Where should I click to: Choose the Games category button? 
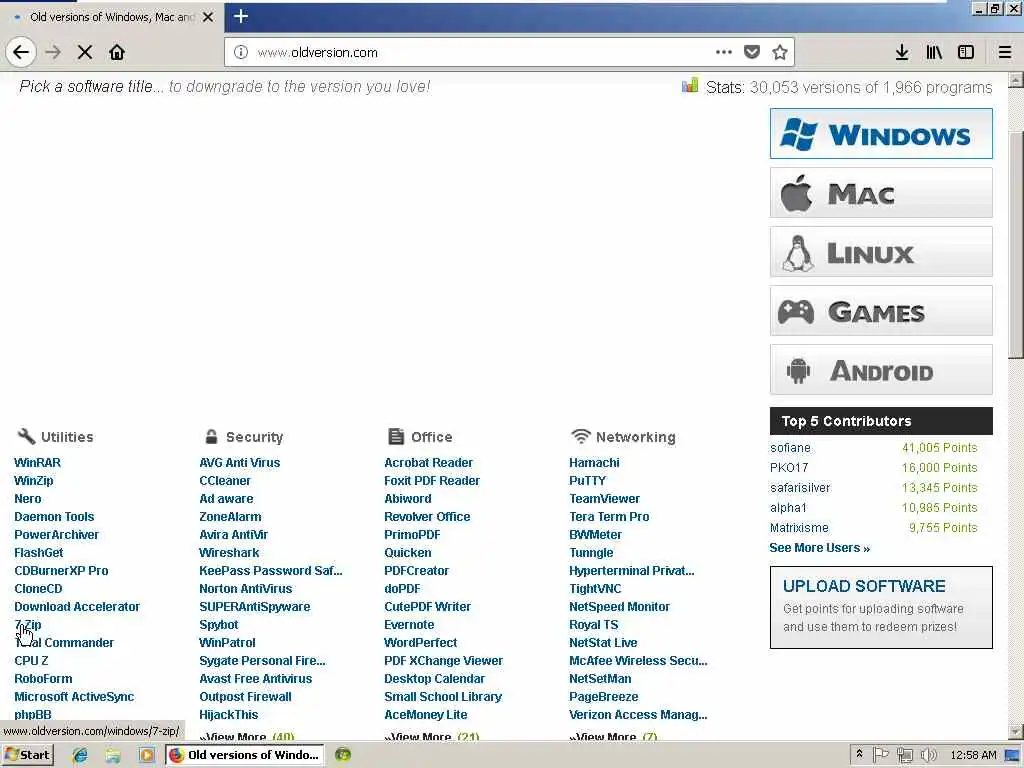tap(881, 311)
